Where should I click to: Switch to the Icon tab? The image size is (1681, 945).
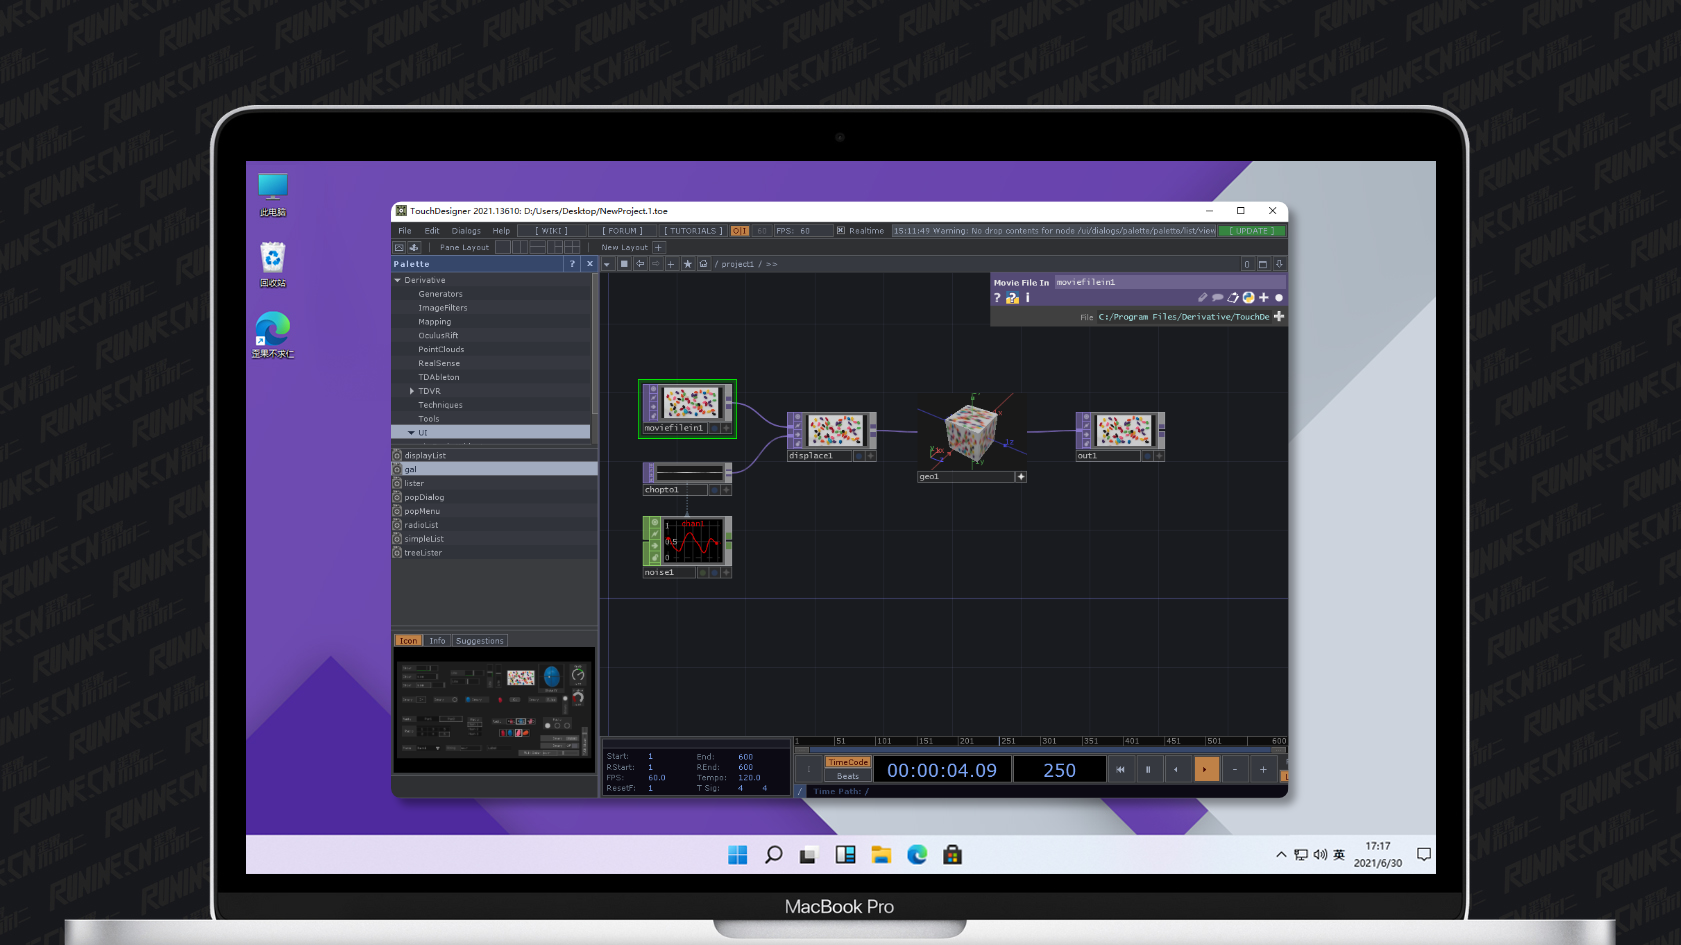point(408,641)
